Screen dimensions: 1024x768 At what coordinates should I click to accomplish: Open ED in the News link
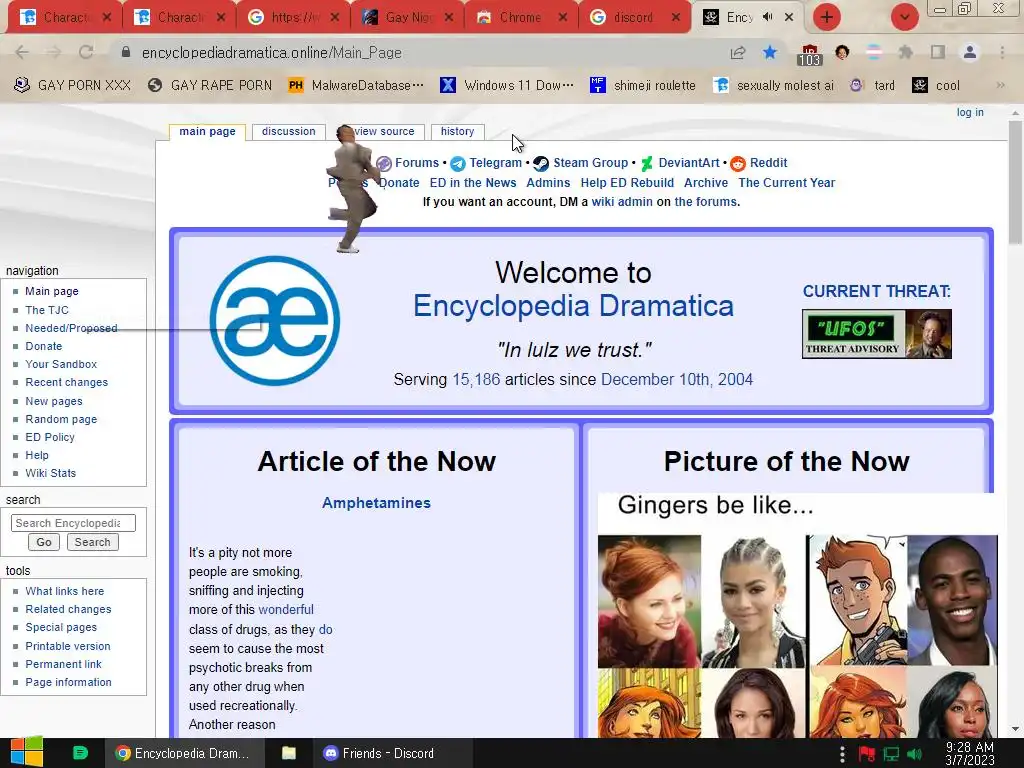point(473,183)
